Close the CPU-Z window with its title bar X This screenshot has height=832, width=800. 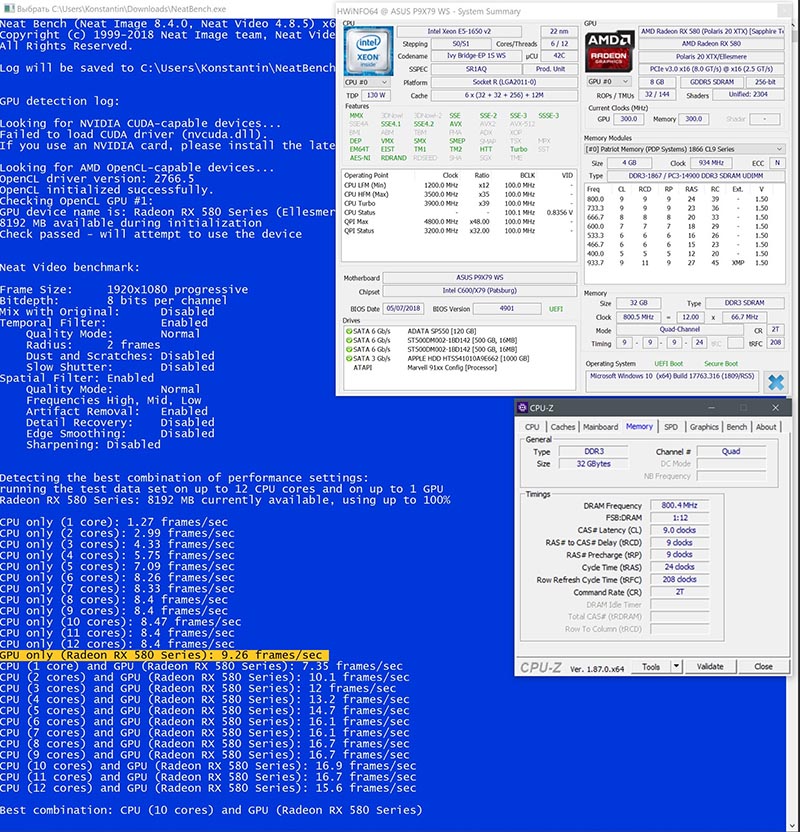pyautogui.click(x=776, y=408)
